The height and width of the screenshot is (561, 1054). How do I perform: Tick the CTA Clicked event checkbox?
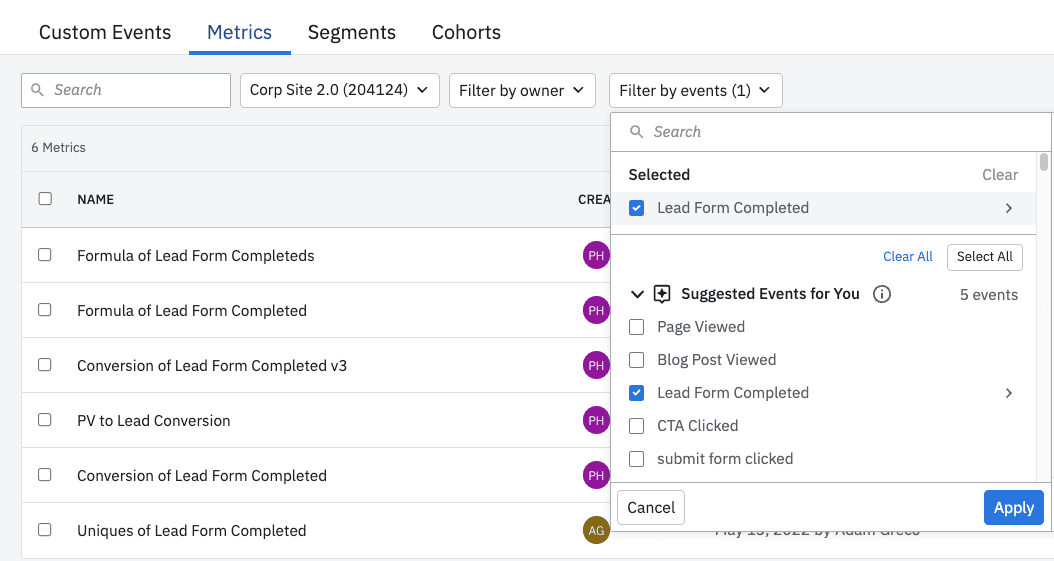636,426
